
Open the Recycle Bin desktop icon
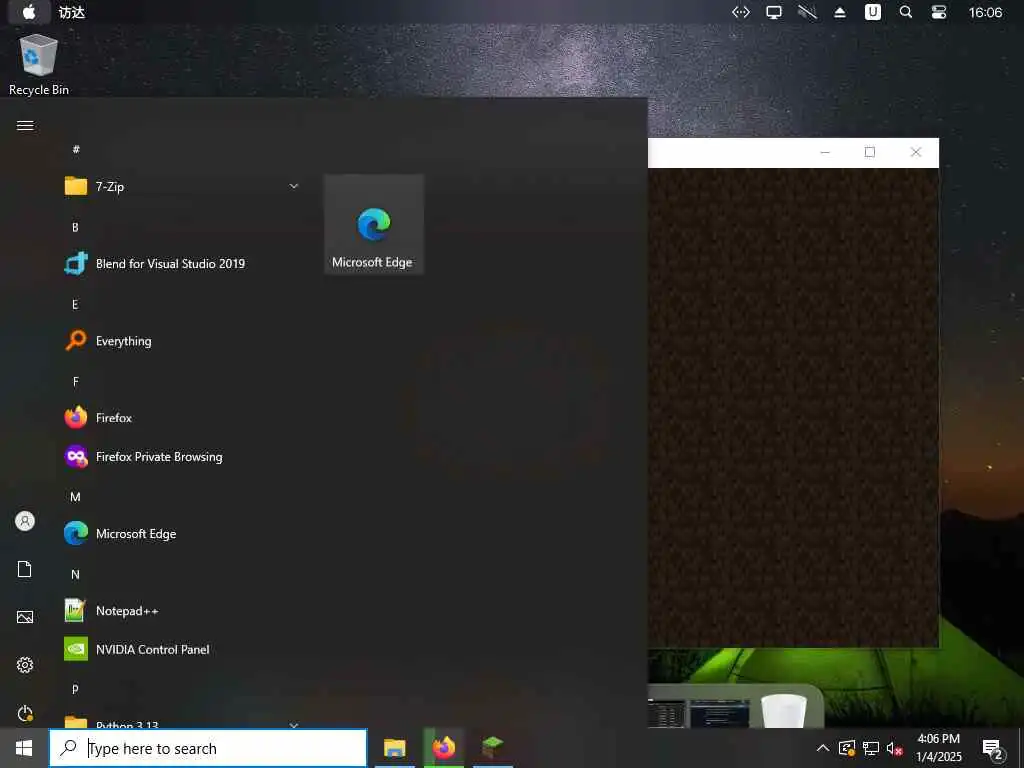pos(39,65)
